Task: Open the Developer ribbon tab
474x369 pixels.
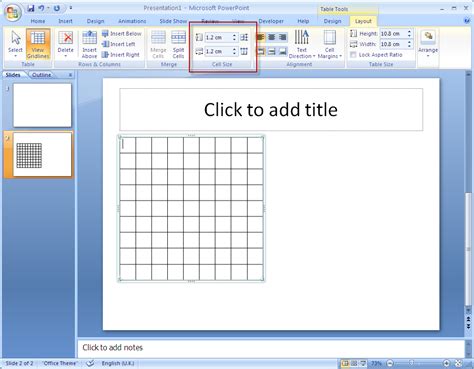Action: point(271,21)
